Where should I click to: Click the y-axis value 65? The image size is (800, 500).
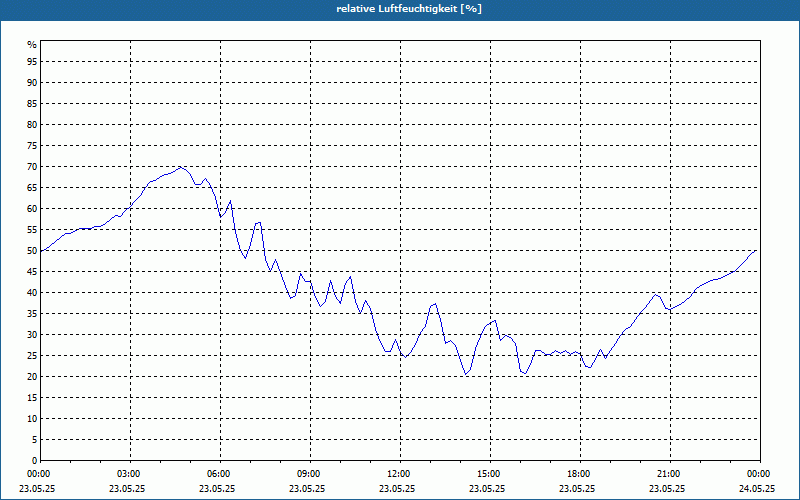click(32, 188)
